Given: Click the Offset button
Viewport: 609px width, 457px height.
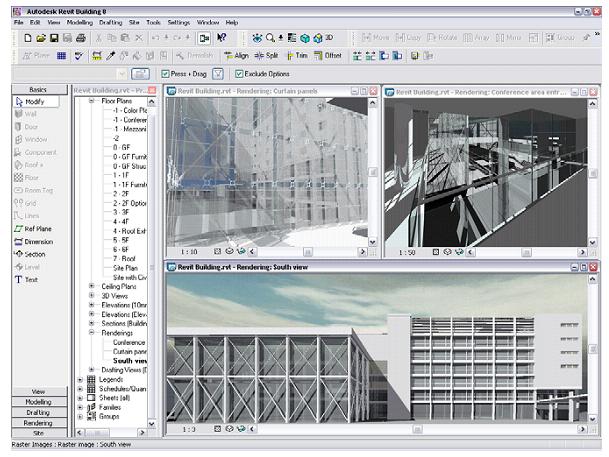Looking at the screenshot, I should (327, 55).
